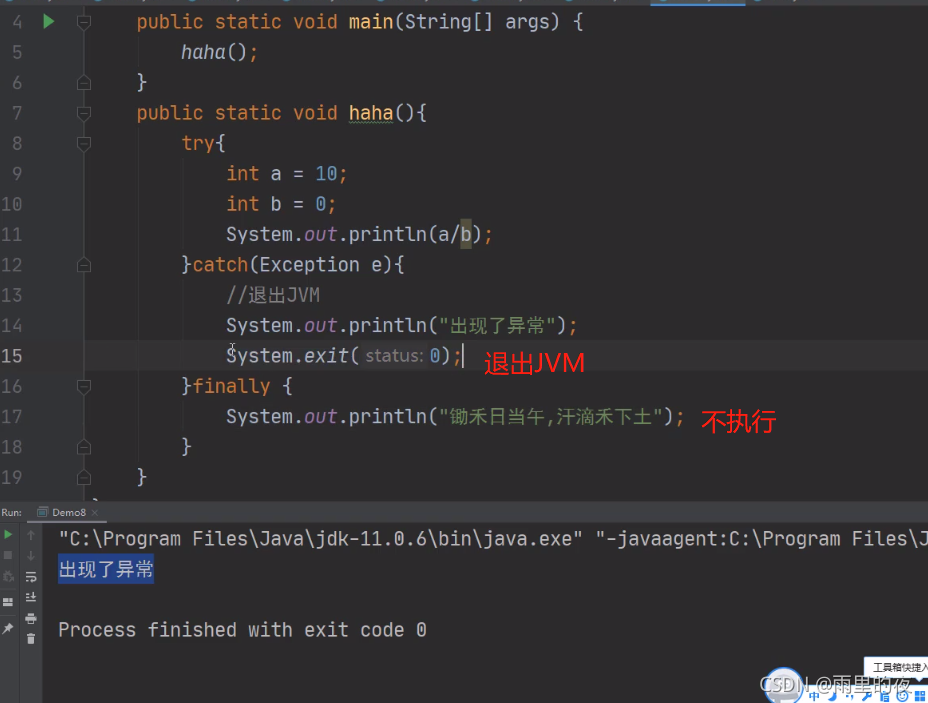Clear all console output with trash icon
The height and width of the screenshot is (703, 928).
(31, 638)
